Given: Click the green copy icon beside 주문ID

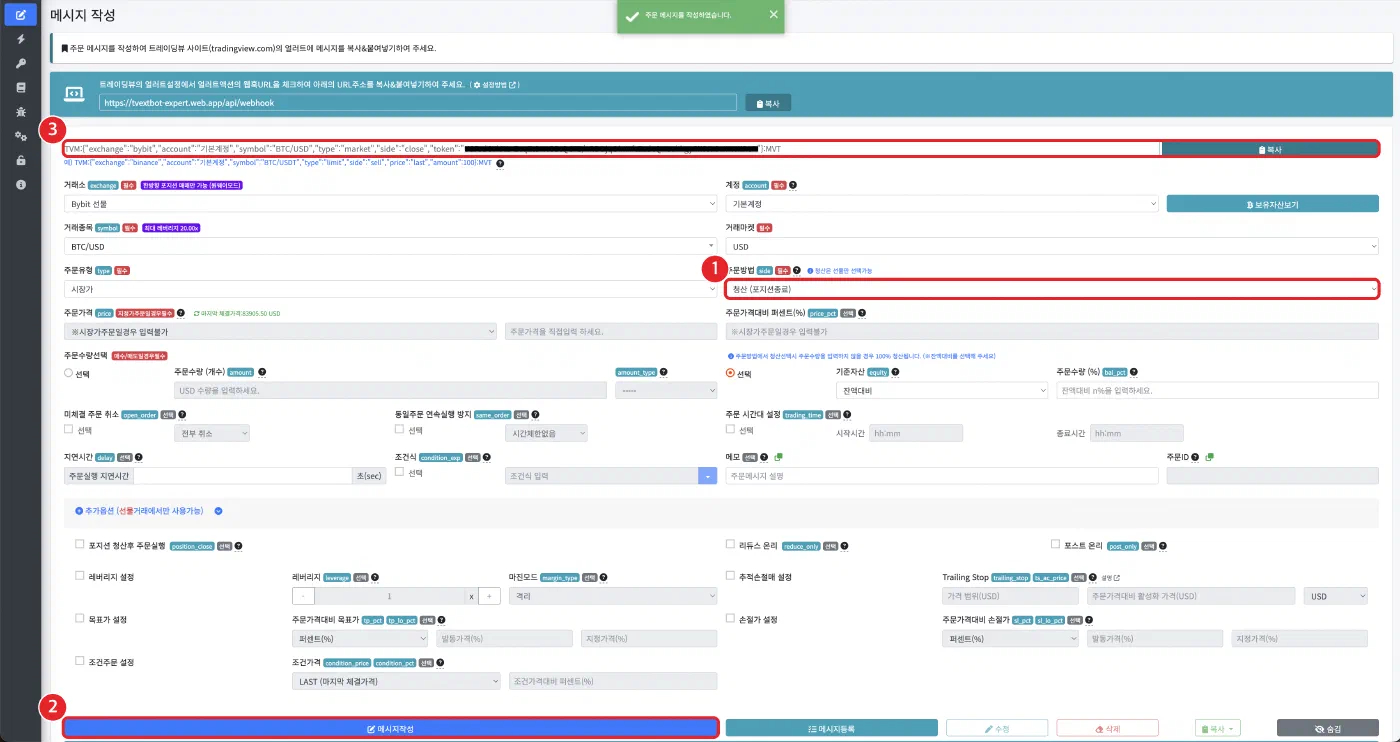Looking at the screenshot, I should 1209,457.
